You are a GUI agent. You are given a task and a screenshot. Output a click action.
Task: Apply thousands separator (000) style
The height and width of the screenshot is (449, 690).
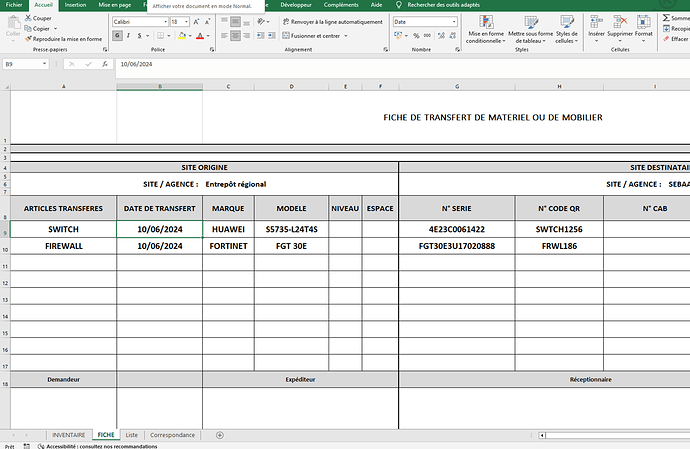[427, 36]
